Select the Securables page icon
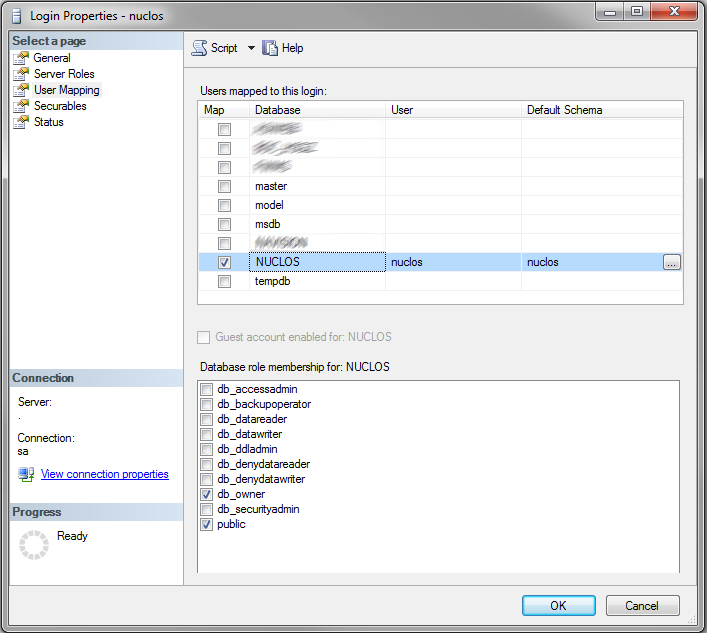Image resolution: width=707 pixels, height=633 pixels. point(22,106)
